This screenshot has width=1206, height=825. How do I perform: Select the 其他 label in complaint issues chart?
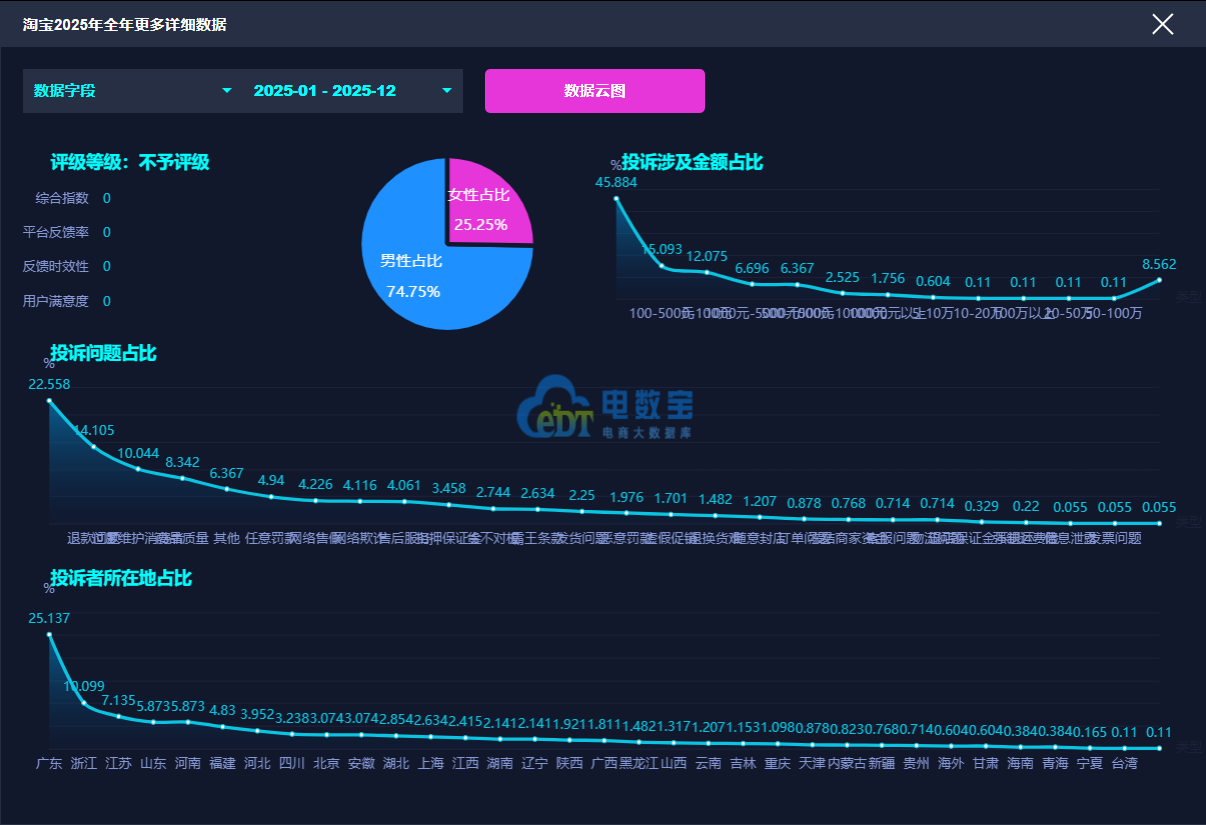(227, 538)
